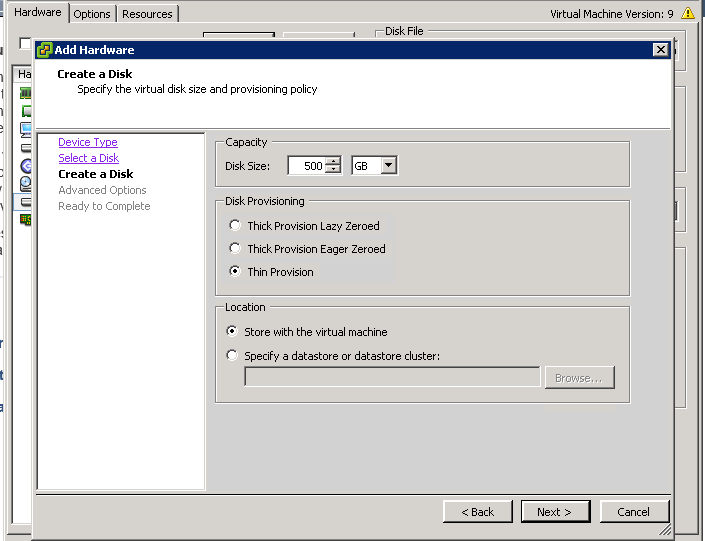Click the resize grip at dialog's bottom-right corner
Screen dimensions: 705x541
coord(665,529)
